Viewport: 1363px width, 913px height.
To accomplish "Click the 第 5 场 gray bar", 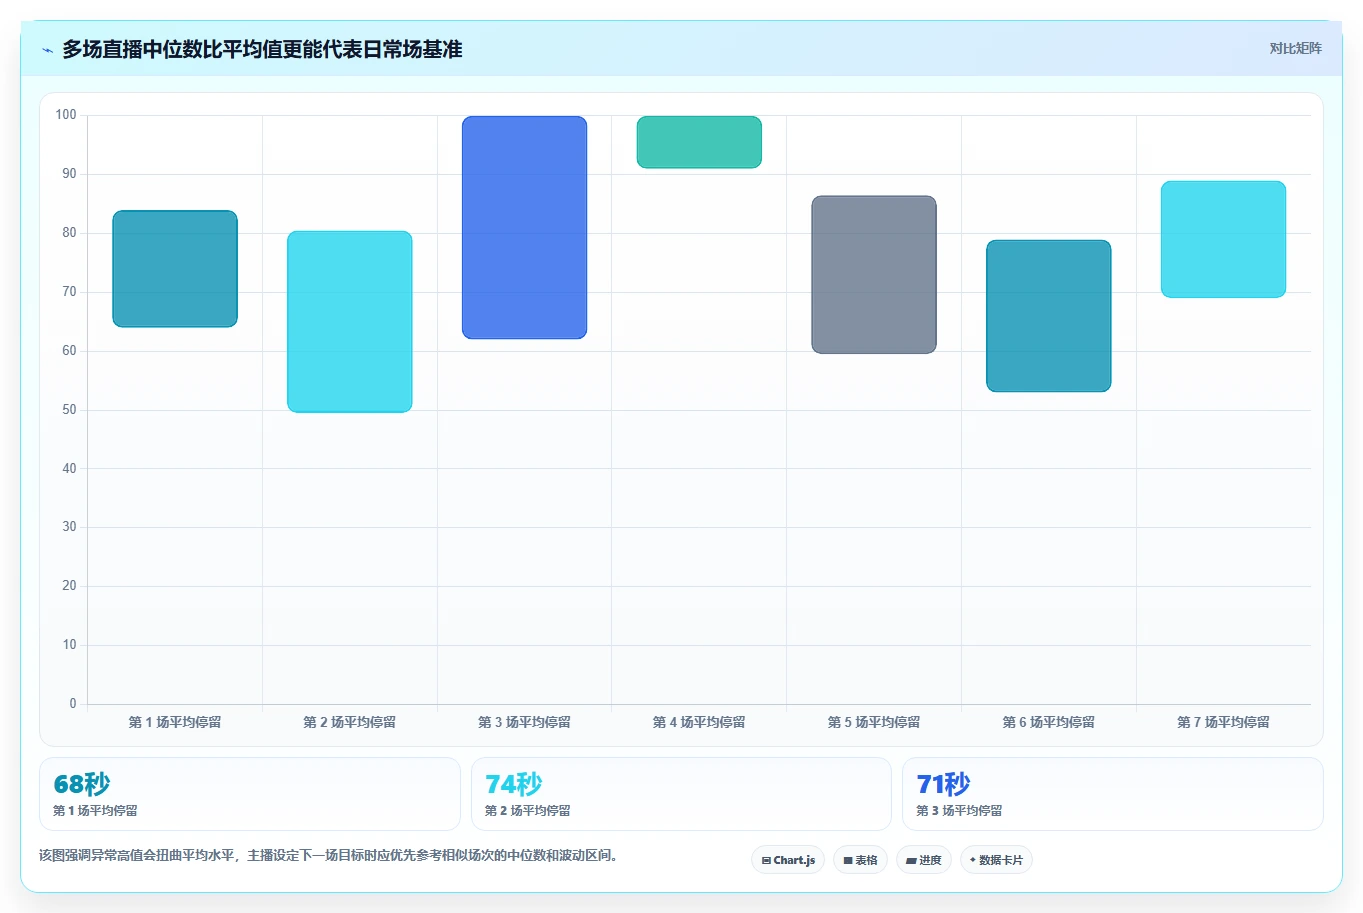I will tap(874, 275).
